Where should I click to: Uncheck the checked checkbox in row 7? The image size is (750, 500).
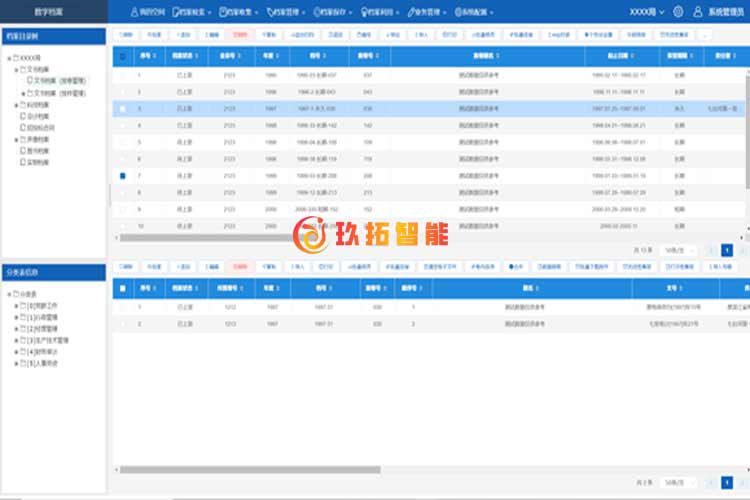pos(123,176)
